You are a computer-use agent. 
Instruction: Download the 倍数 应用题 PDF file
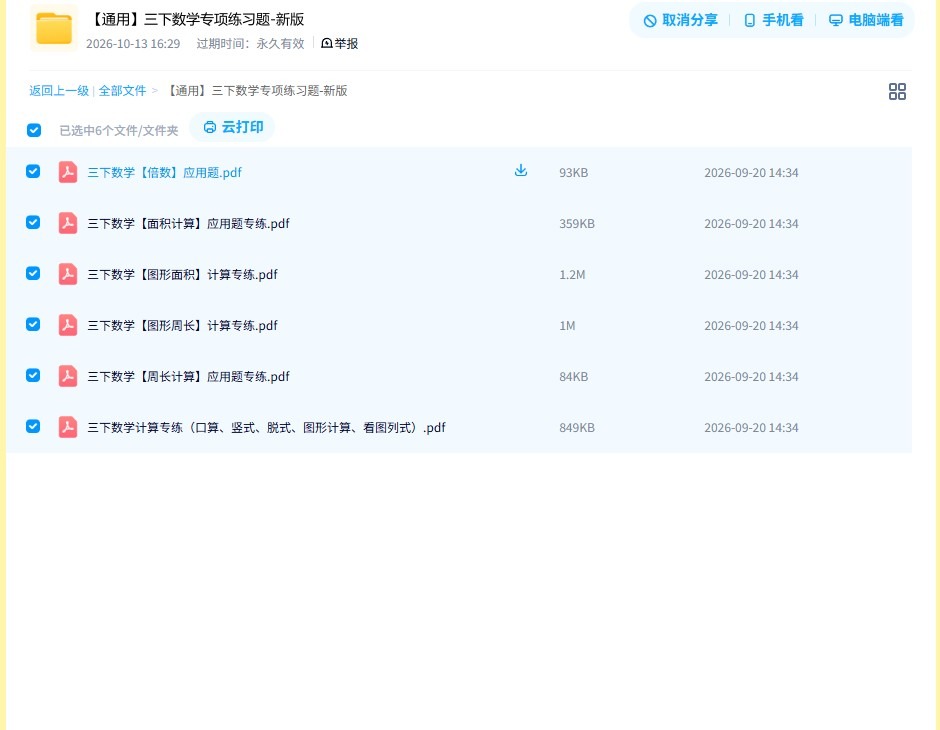tap(521, 171)
